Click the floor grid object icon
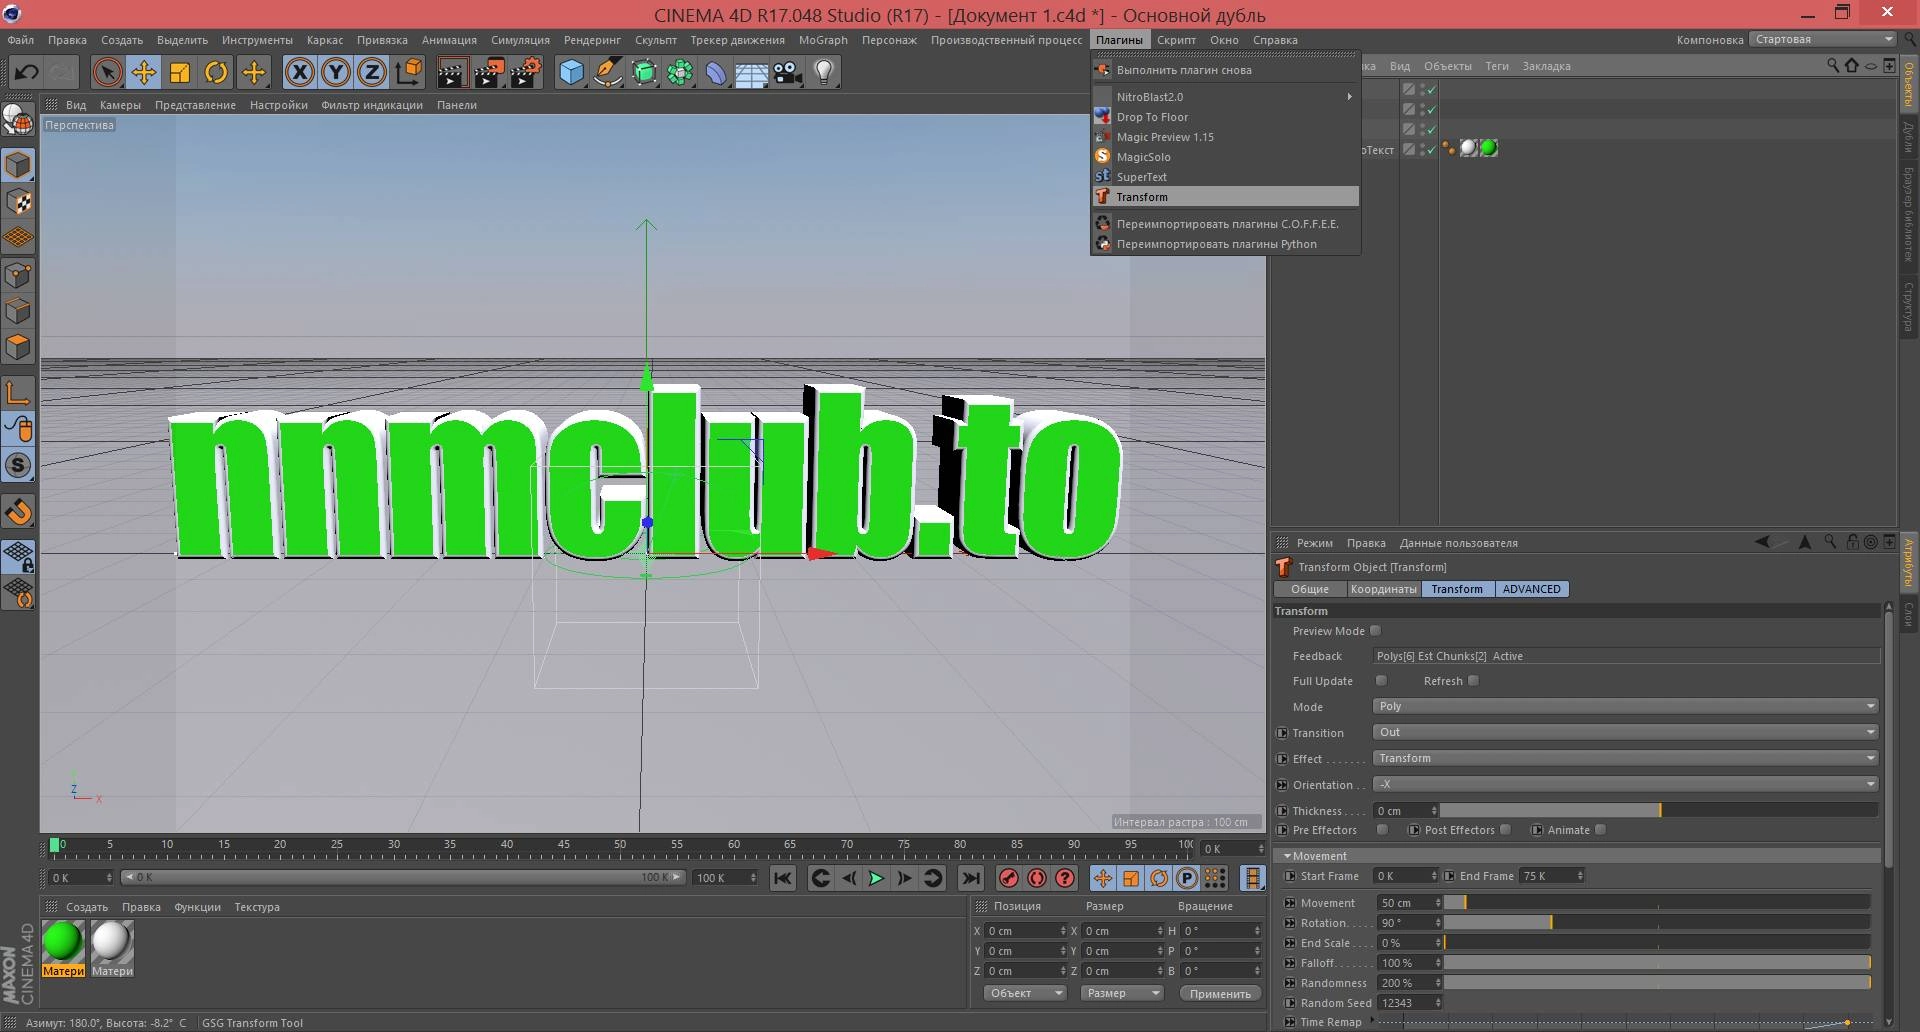1920x1032 pixels. [752, 72]
